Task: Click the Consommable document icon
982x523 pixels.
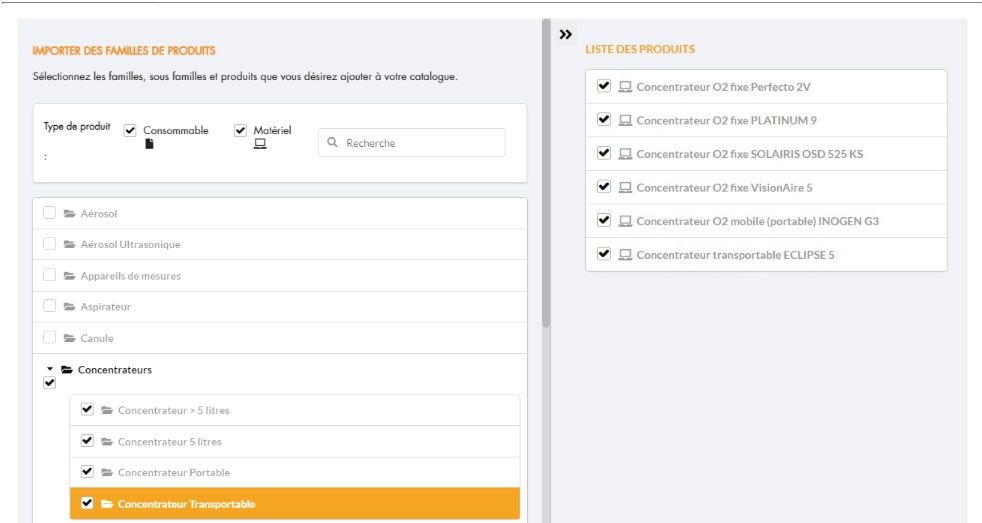Action: (x=149, y=144)
